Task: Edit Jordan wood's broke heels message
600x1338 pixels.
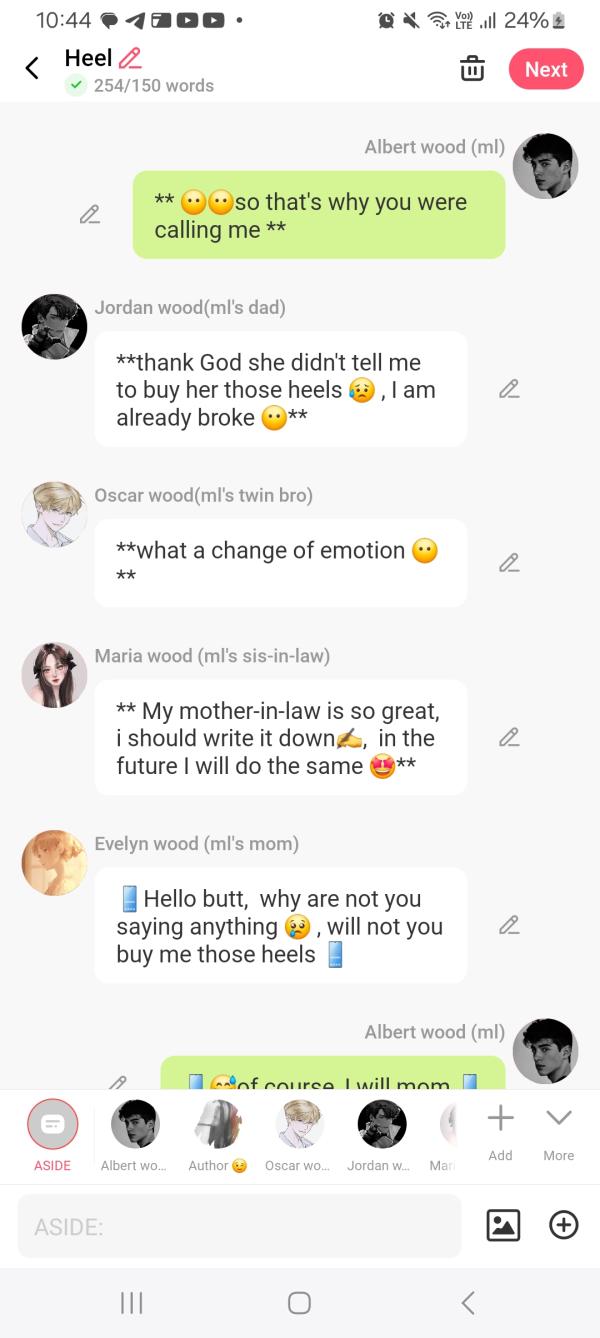Action: pyautogui.click(x=510, y=388)
